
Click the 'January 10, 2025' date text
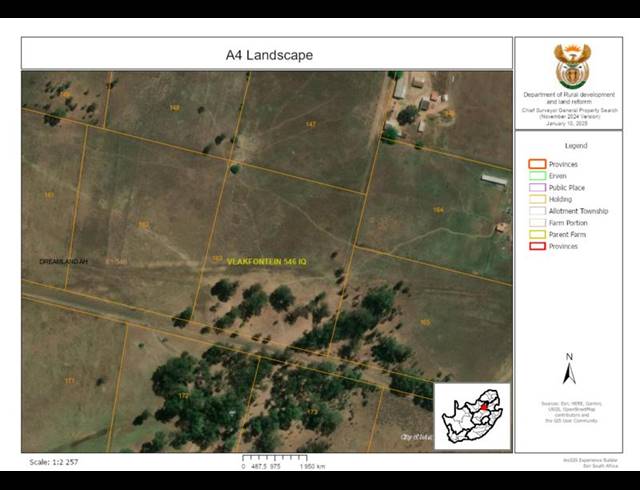567,123
